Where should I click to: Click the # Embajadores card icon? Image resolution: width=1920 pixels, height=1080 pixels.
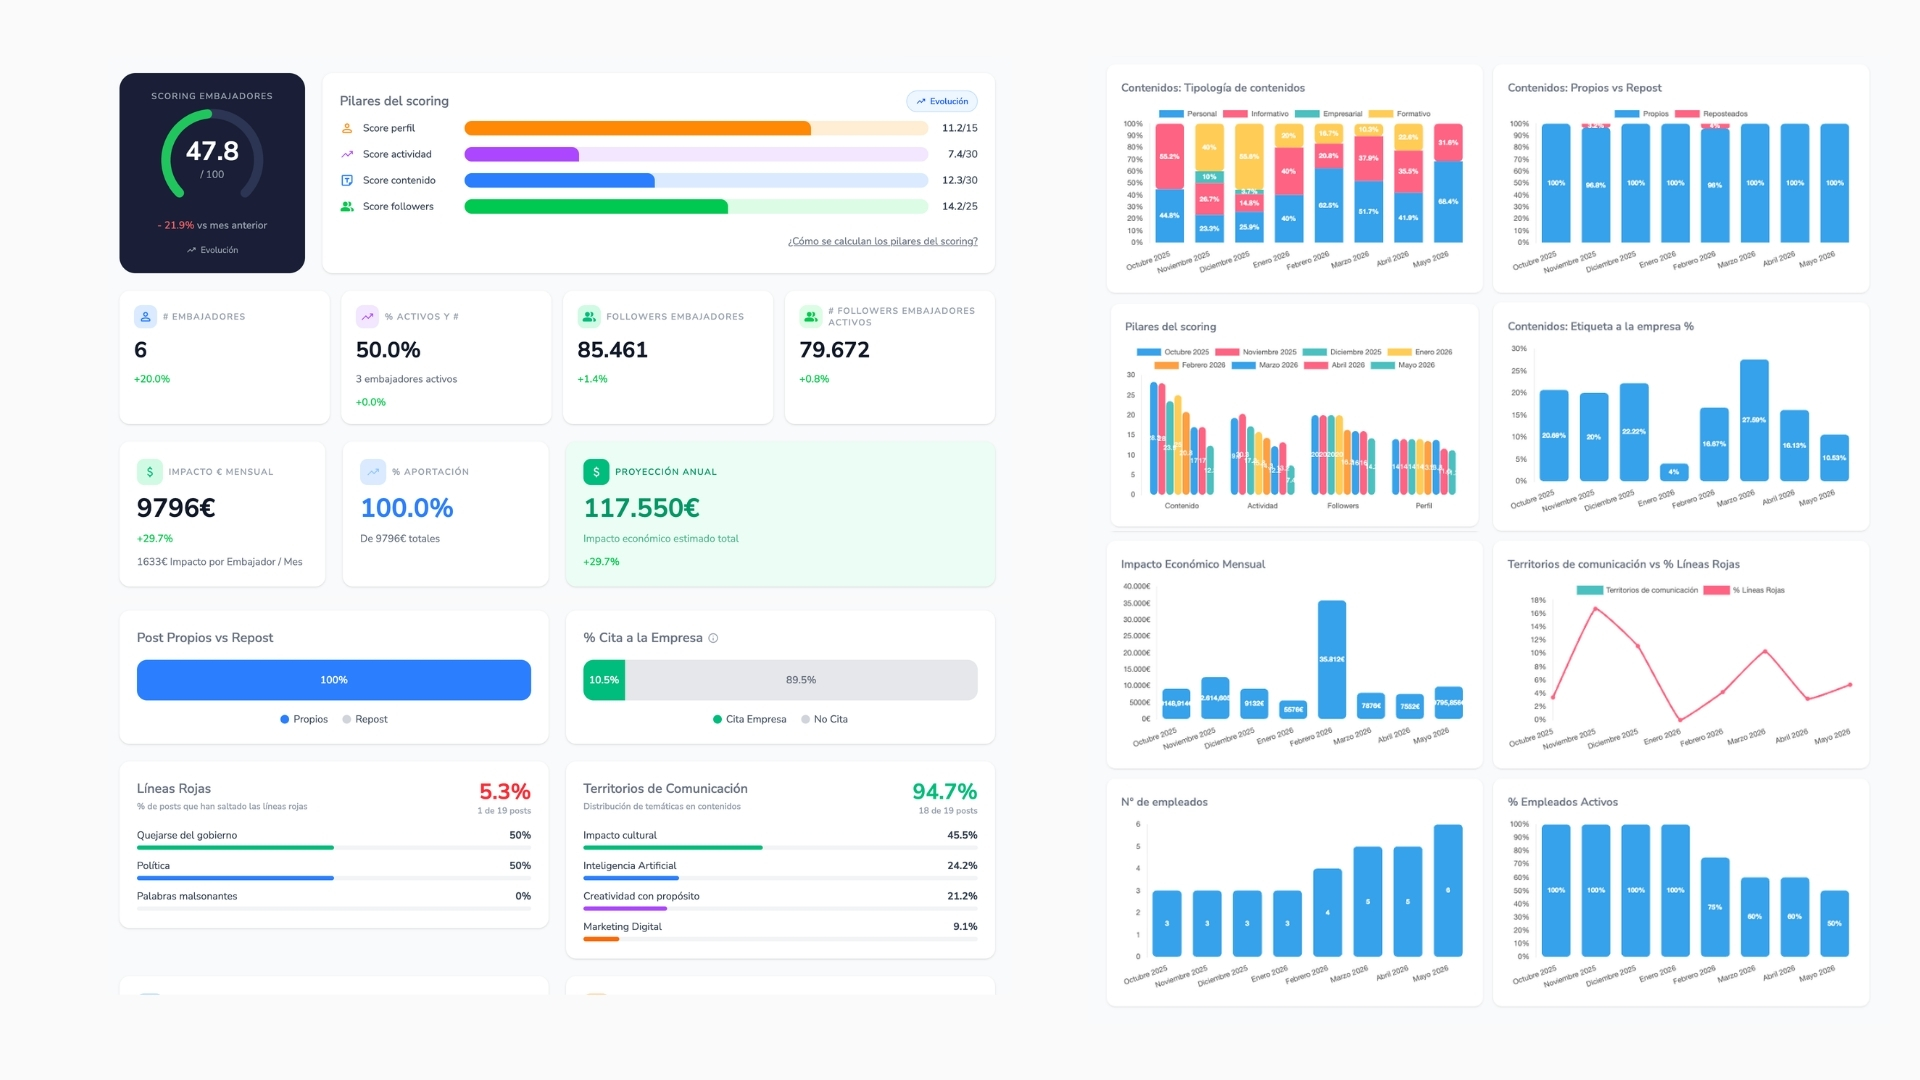pos(145,316)
